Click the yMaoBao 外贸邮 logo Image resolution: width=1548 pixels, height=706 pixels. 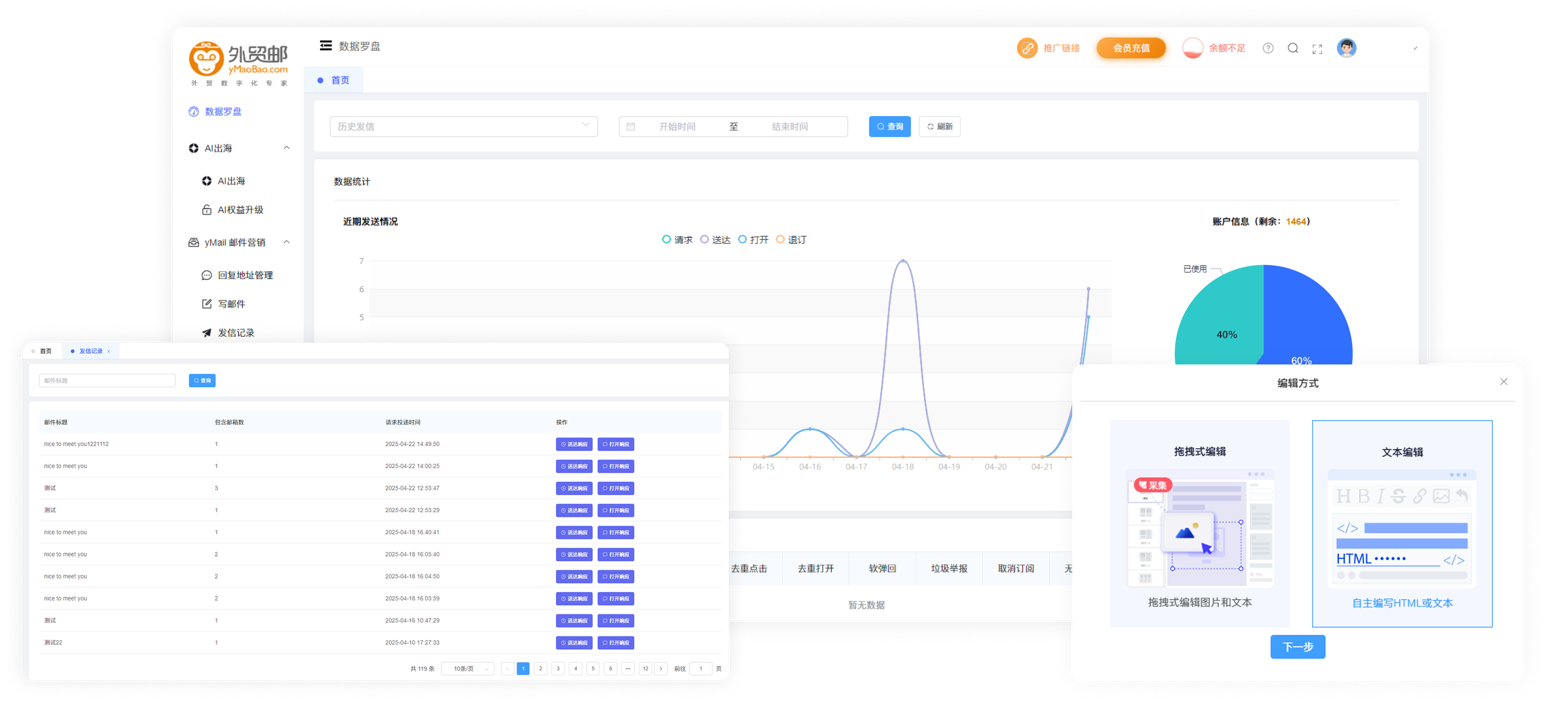pos(239,62)
